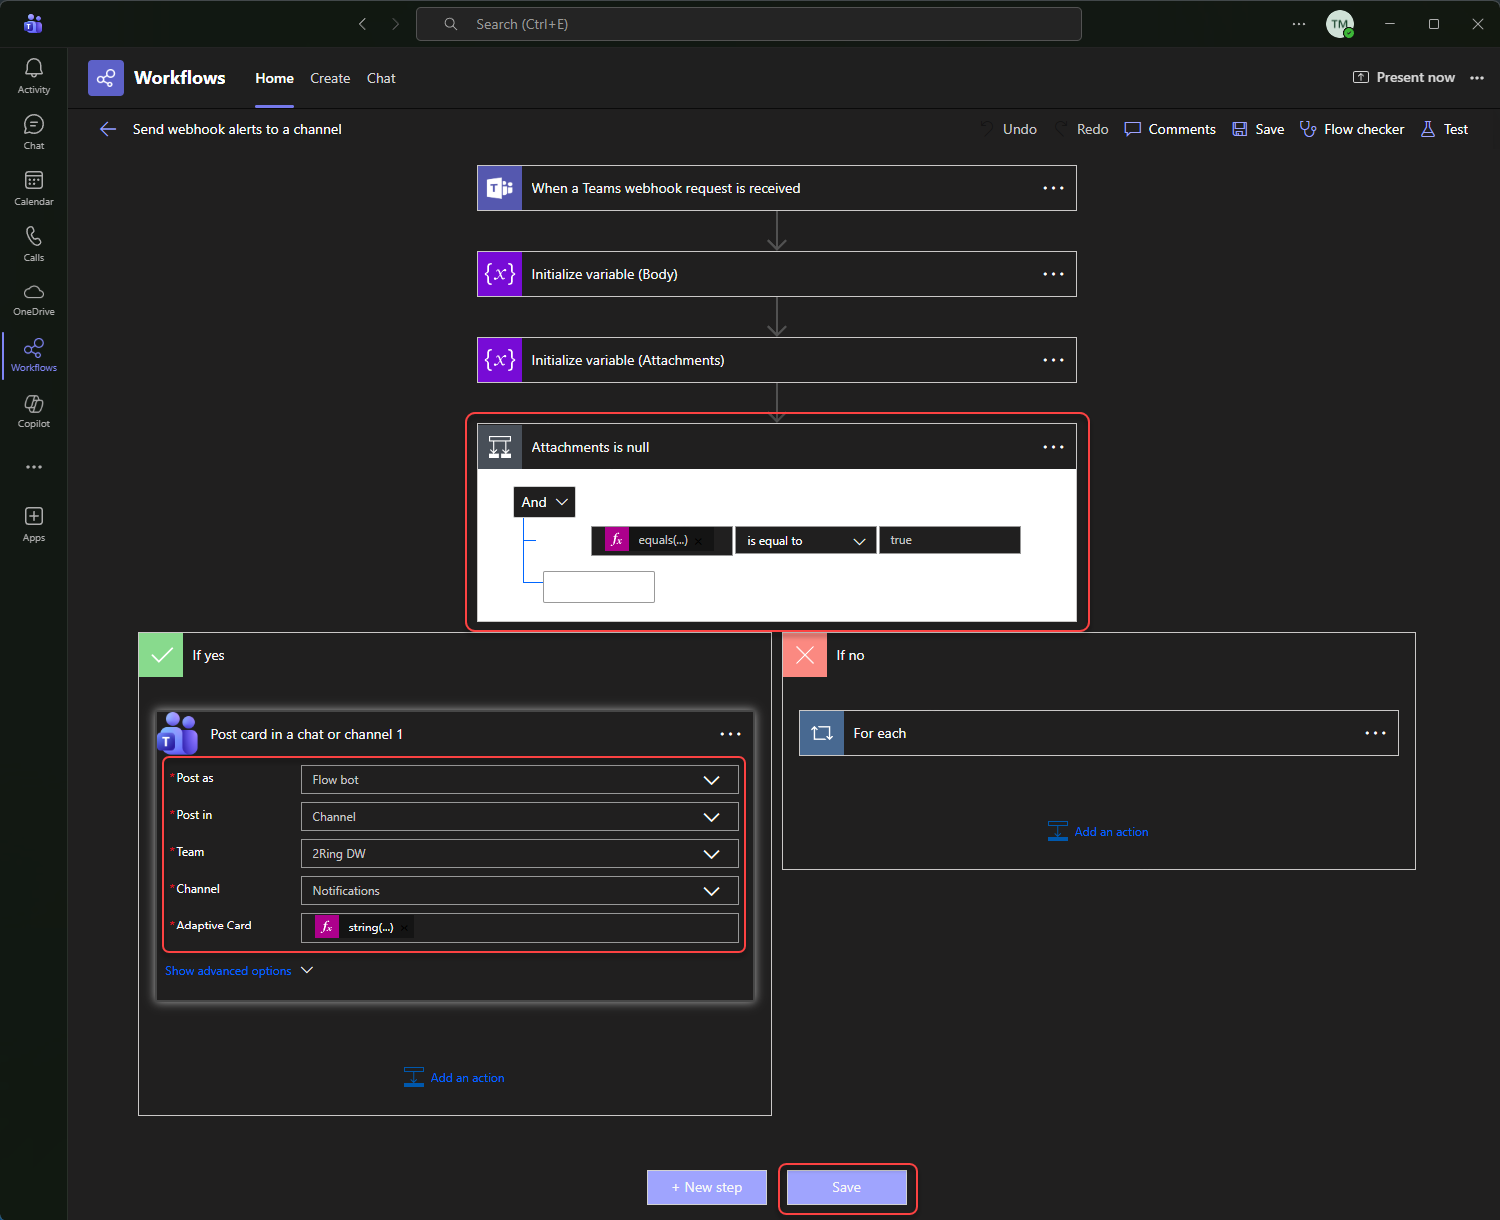The width and height of the screenshot is (1500, 1220).
Task: Click the If yes green check icon
Action: click(x=161, y=655)
